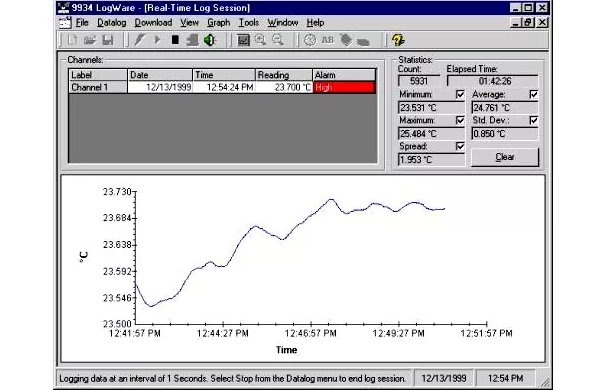Click the status bar time 12:54 PM
600x390 pixels.
coord(505,379)
